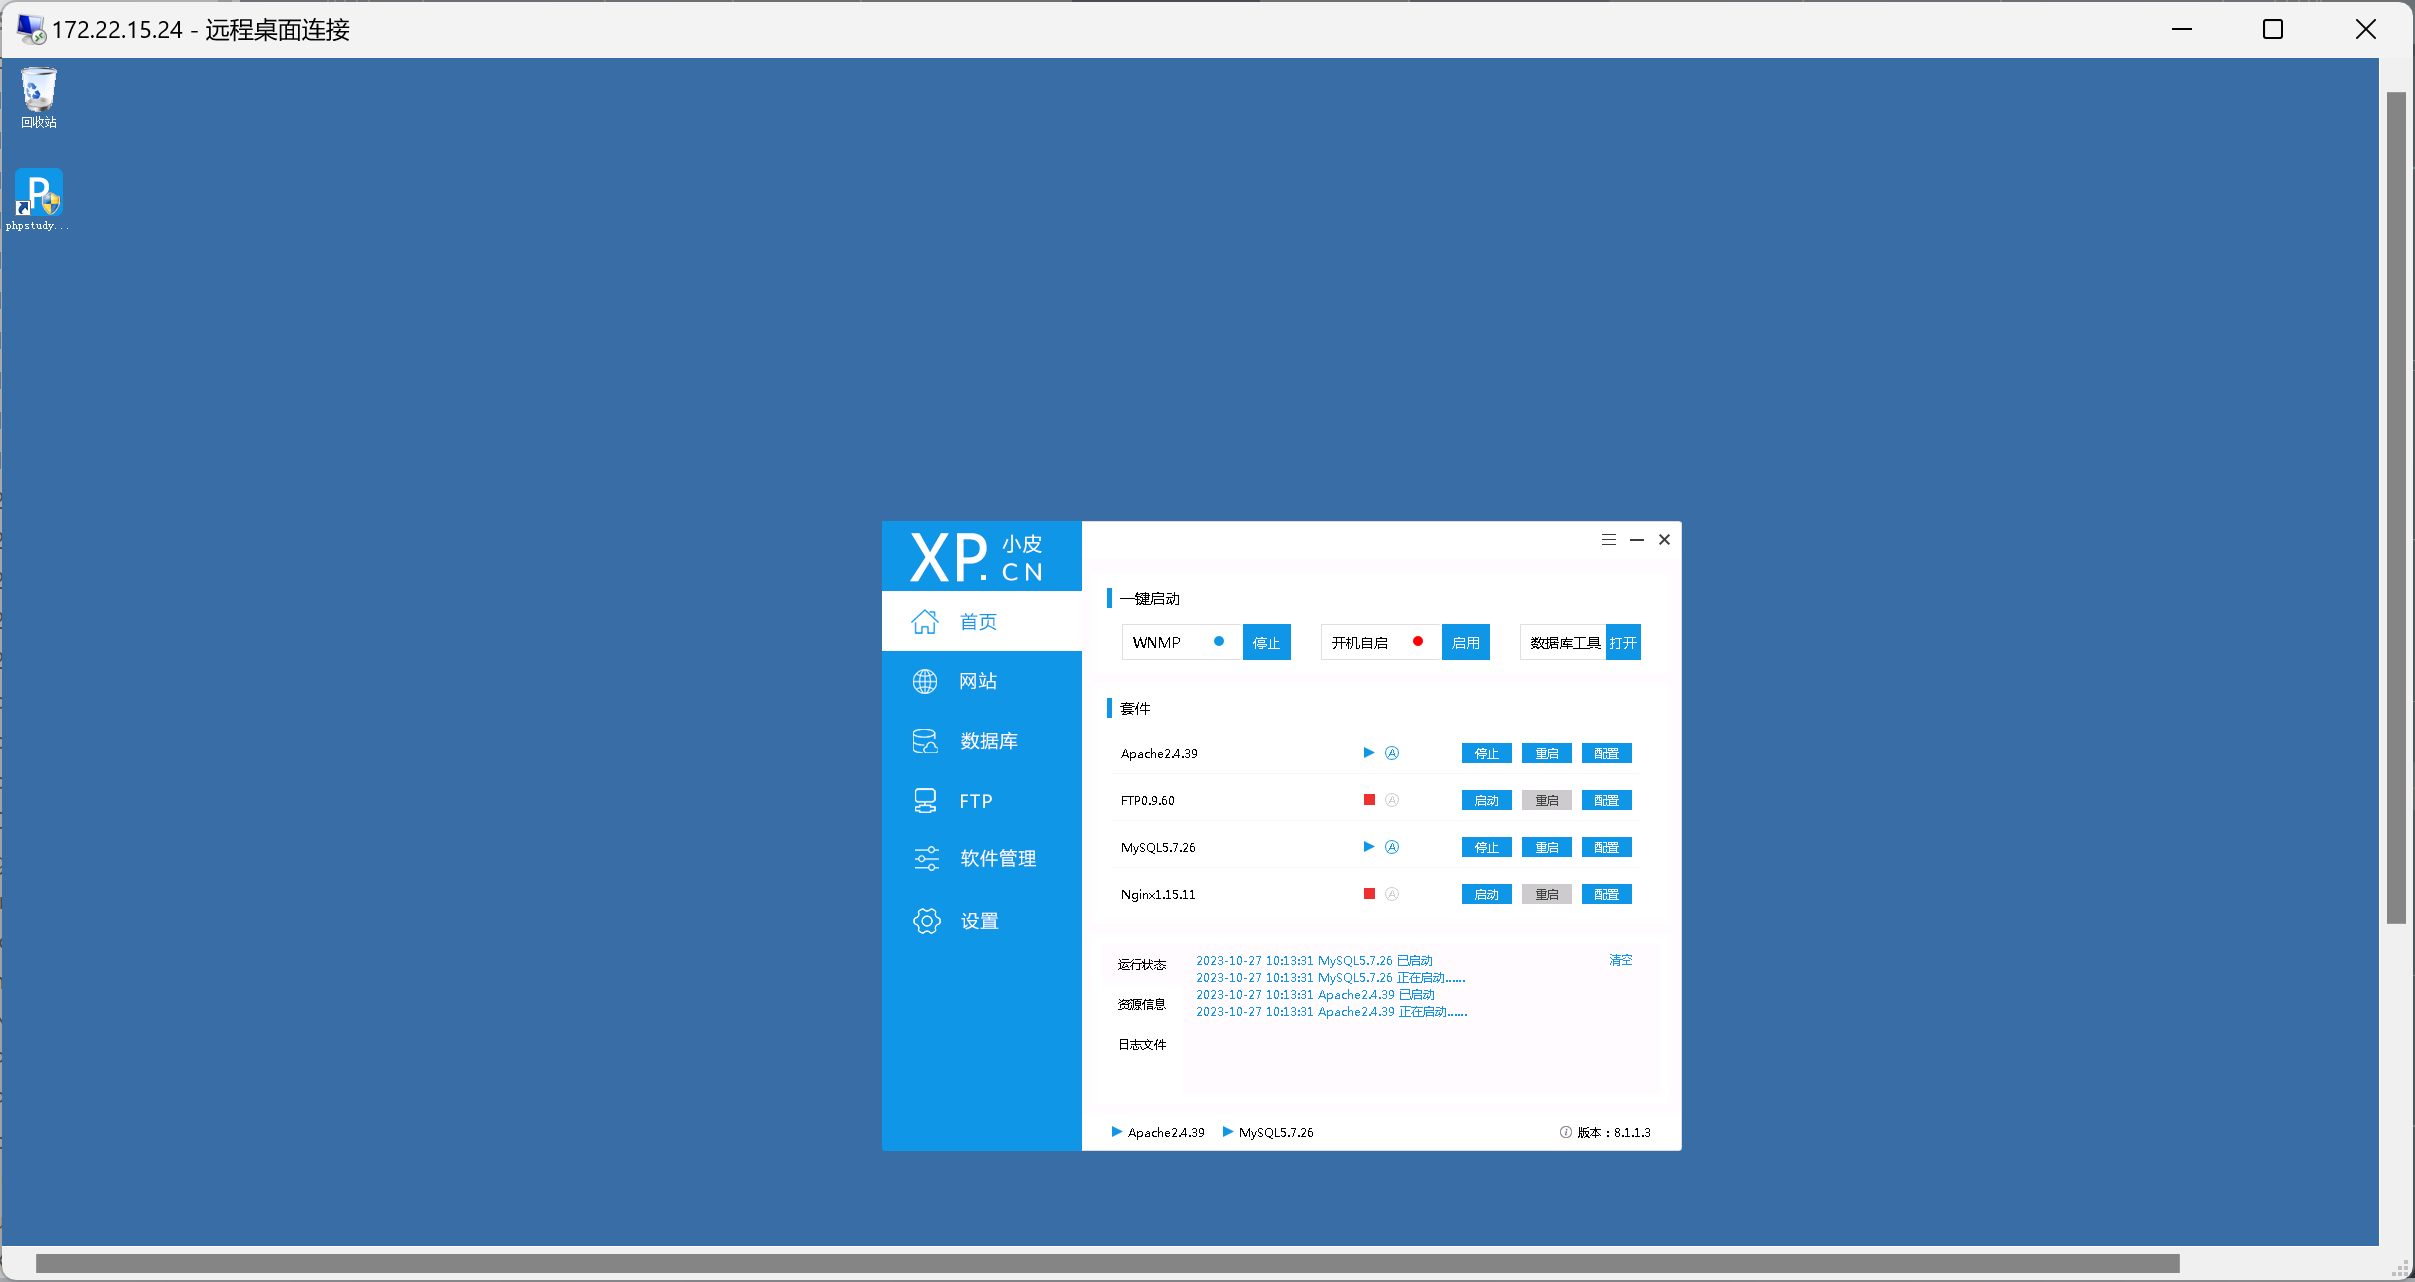Open 软件管理 page from sidebar

coord(996,859)
